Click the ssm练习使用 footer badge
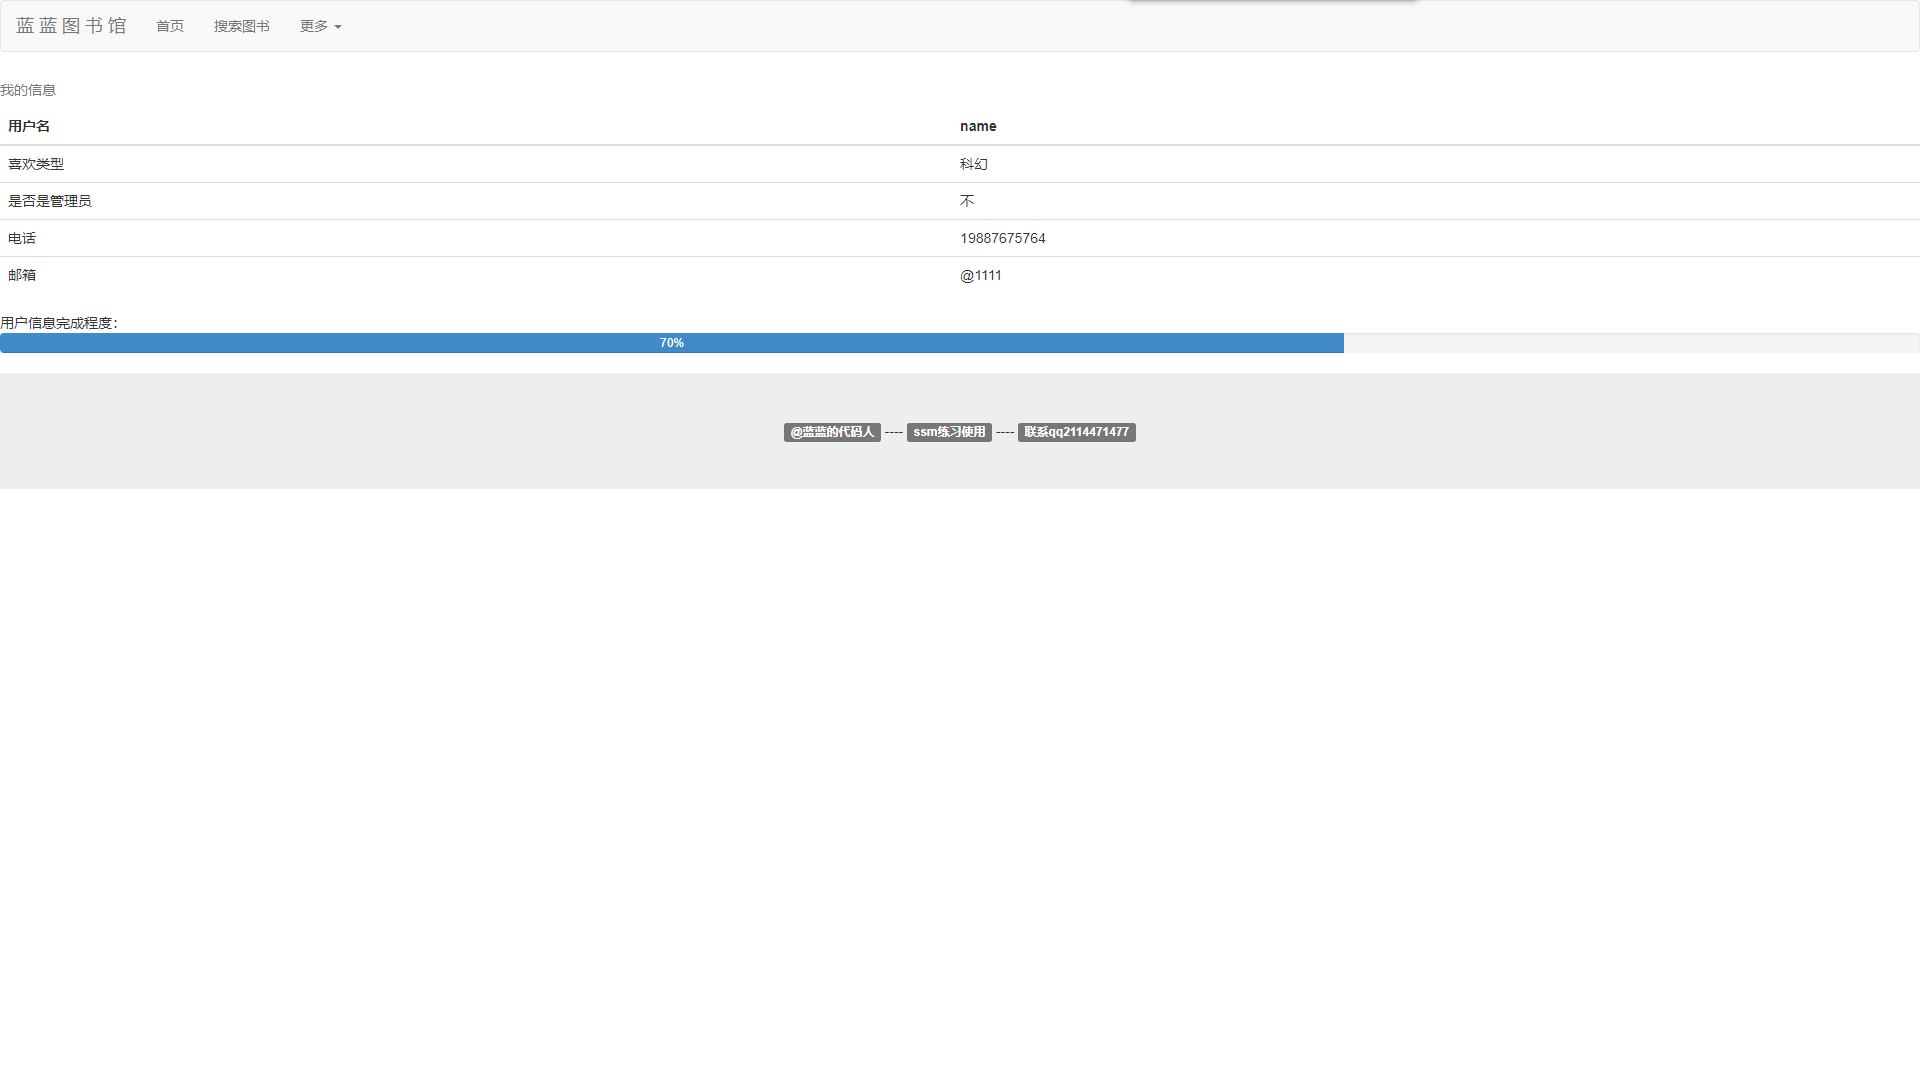Screen dimensions: 1920x1080 pos(949,432)
